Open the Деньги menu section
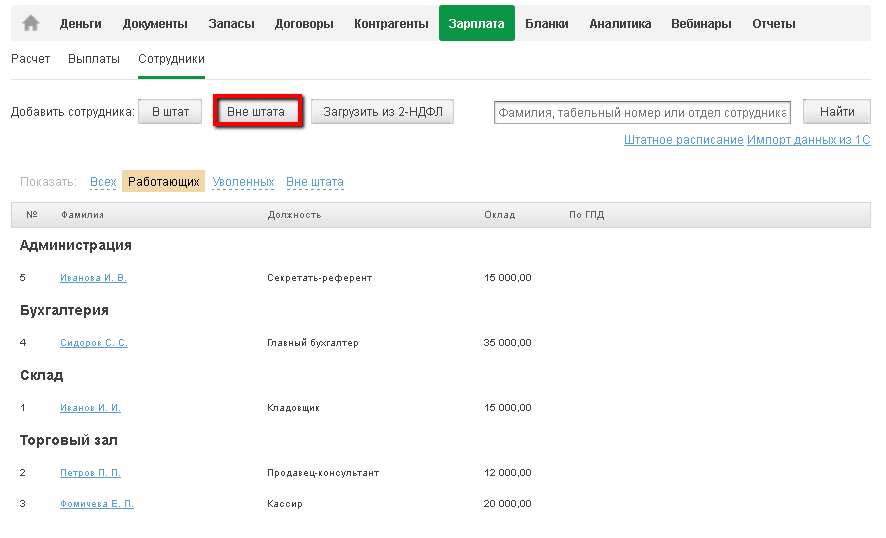886x538 pixels. click(81, 24)
